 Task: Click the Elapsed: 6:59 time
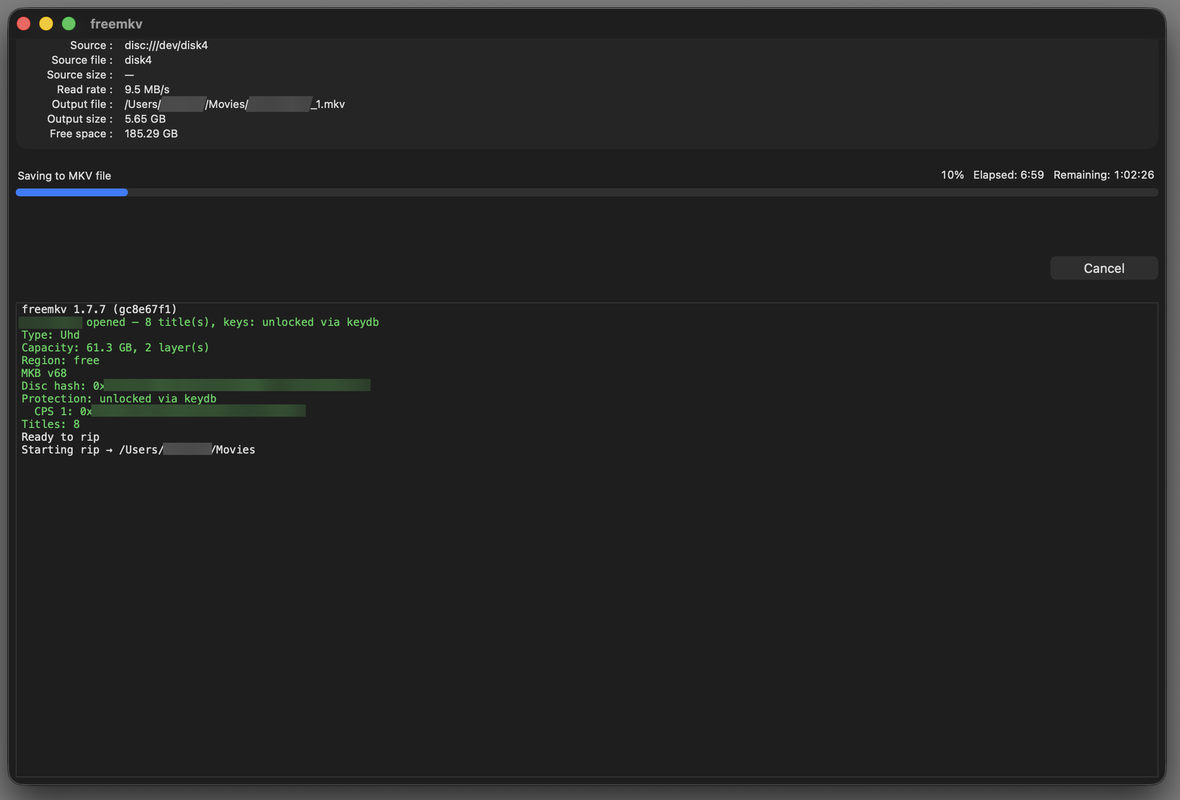[x=1008, y=175]
